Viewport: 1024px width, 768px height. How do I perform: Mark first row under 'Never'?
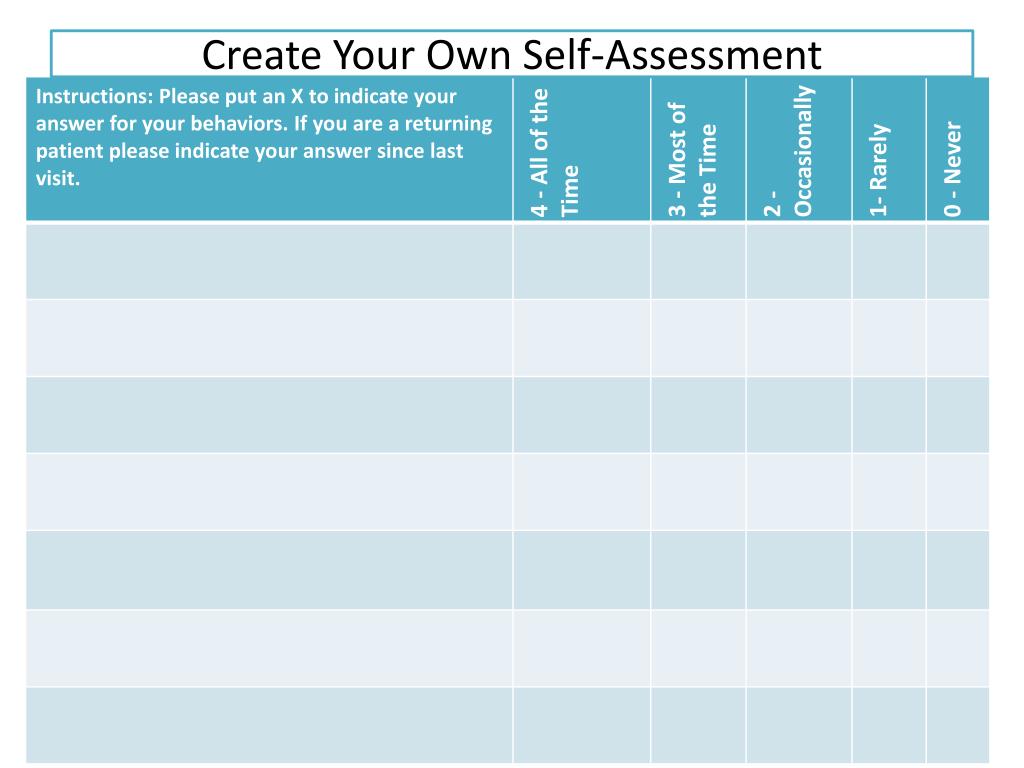957,261
